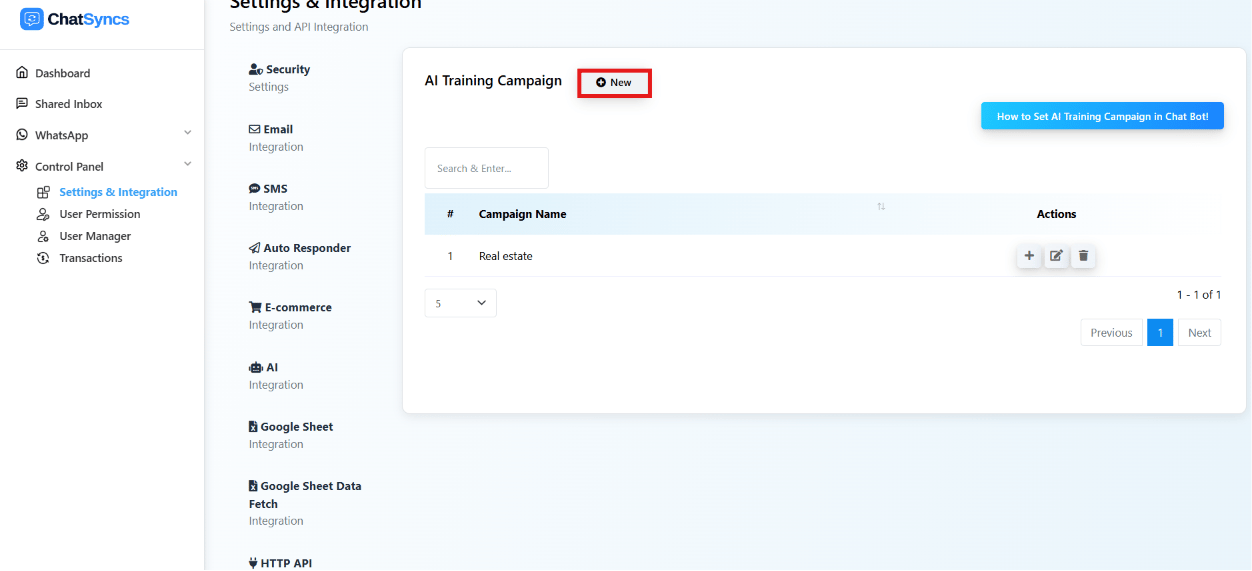The width and height of the screenshot is (1252, 571).
Task: Open Google Sheet Data Fetch tab
Action: (305, 503)
